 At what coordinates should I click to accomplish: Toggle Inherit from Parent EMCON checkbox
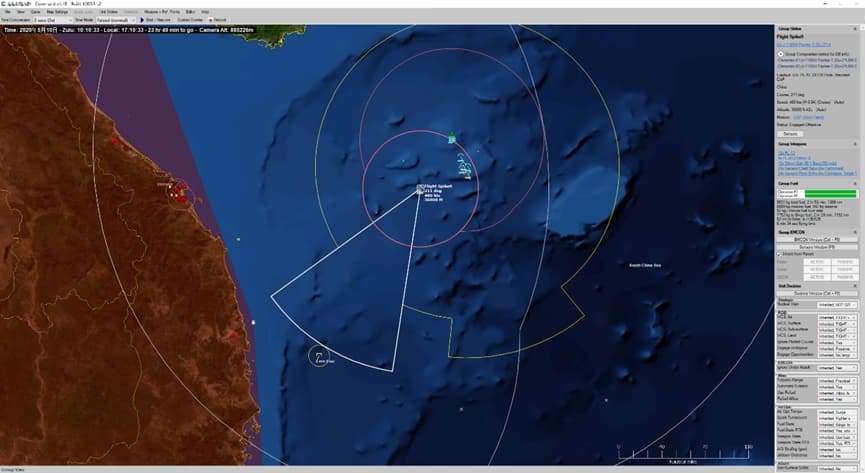pos(779,254)
